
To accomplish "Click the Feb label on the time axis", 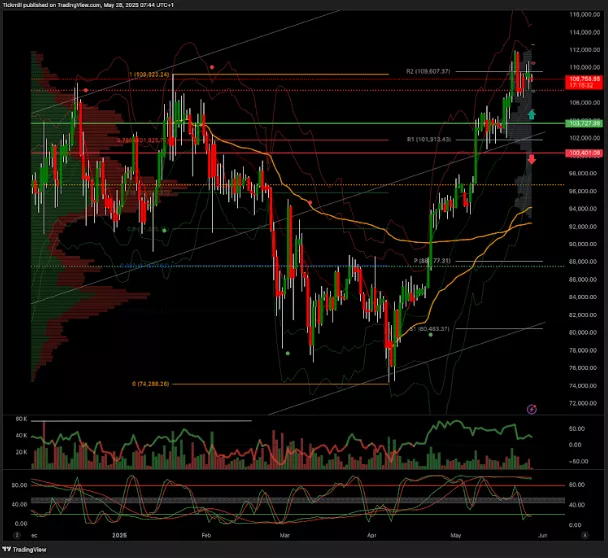I will coord(205,536).
